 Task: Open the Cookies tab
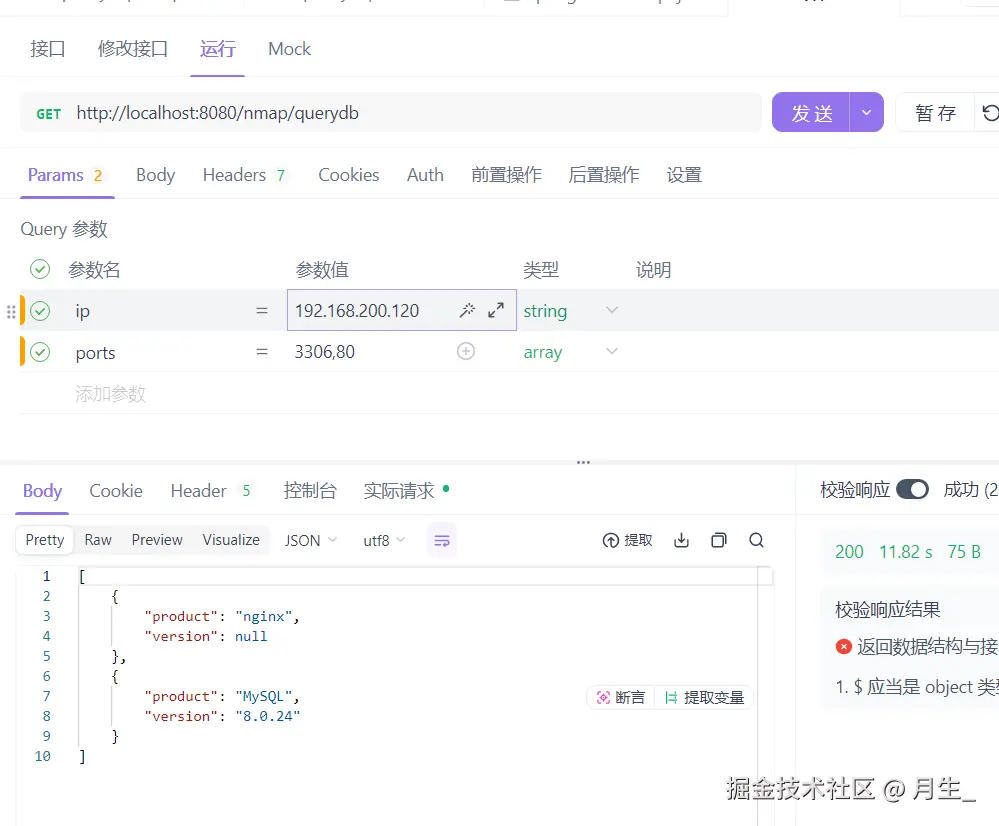point(349,175)
